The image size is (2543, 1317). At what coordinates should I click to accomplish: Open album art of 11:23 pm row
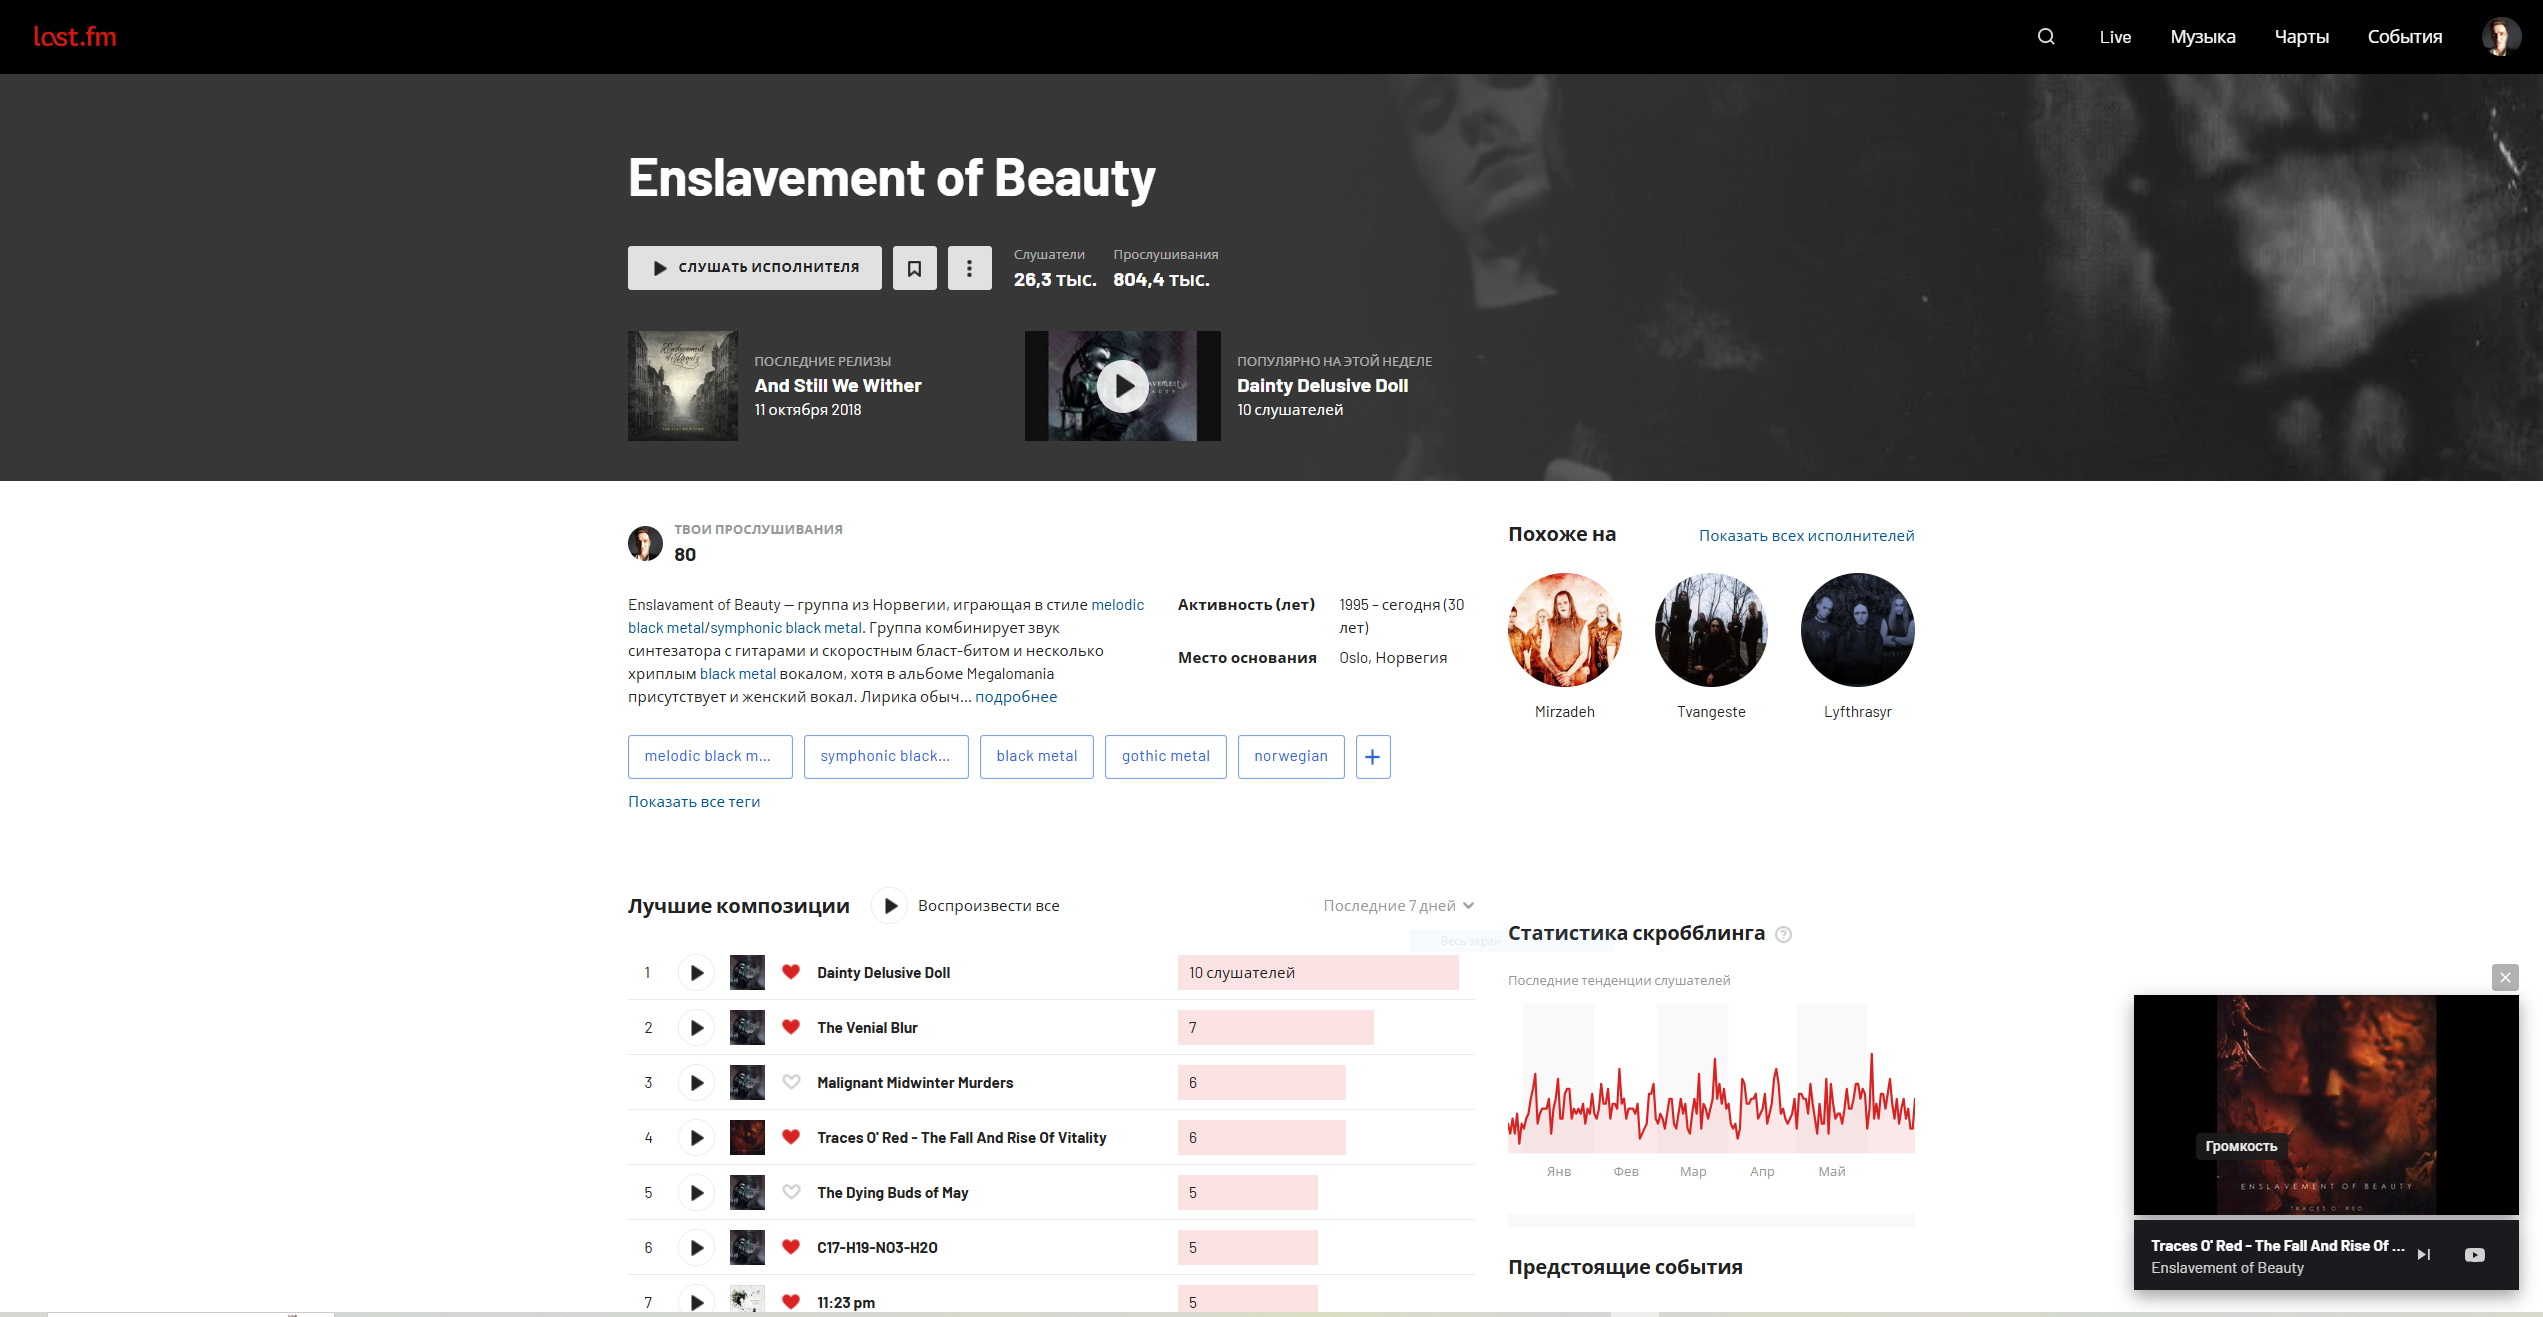pyautogui.click(x=747, y=1301)
